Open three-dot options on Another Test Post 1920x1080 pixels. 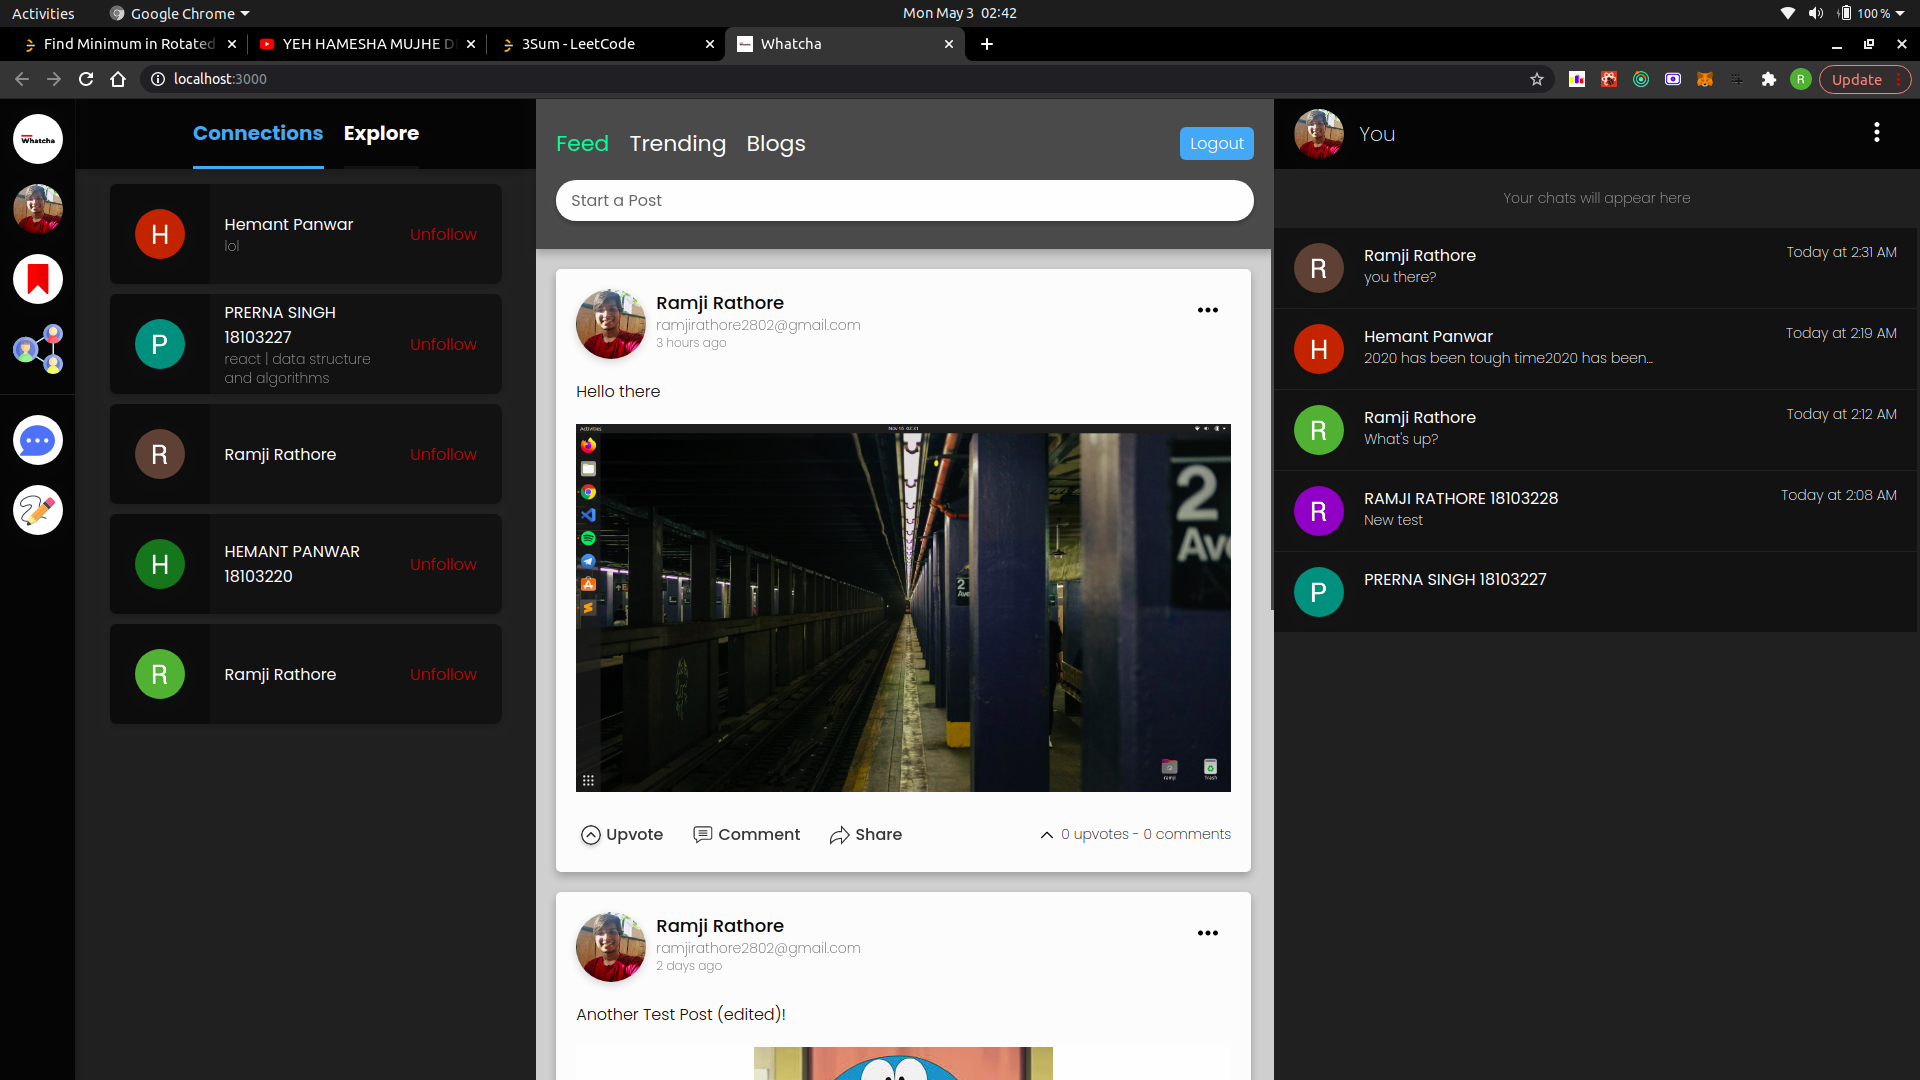pos(1207,933)
